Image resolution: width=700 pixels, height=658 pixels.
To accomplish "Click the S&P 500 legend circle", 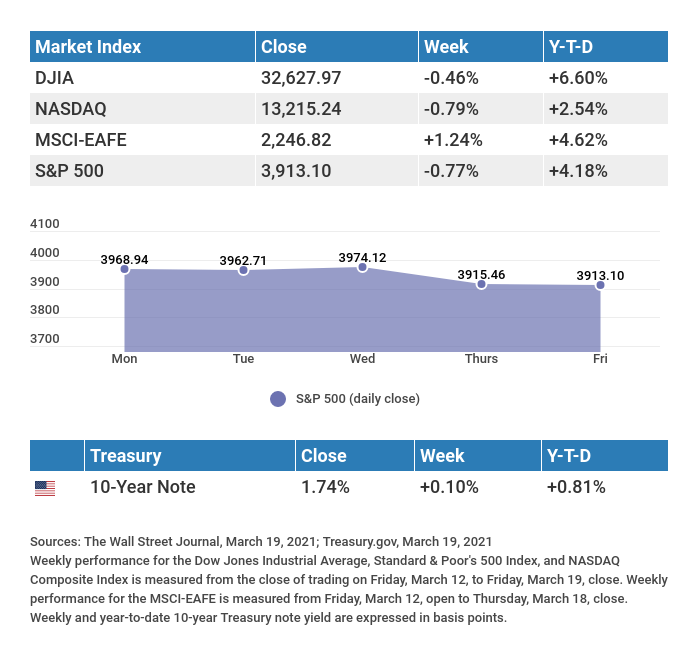I will coord(278,399).
